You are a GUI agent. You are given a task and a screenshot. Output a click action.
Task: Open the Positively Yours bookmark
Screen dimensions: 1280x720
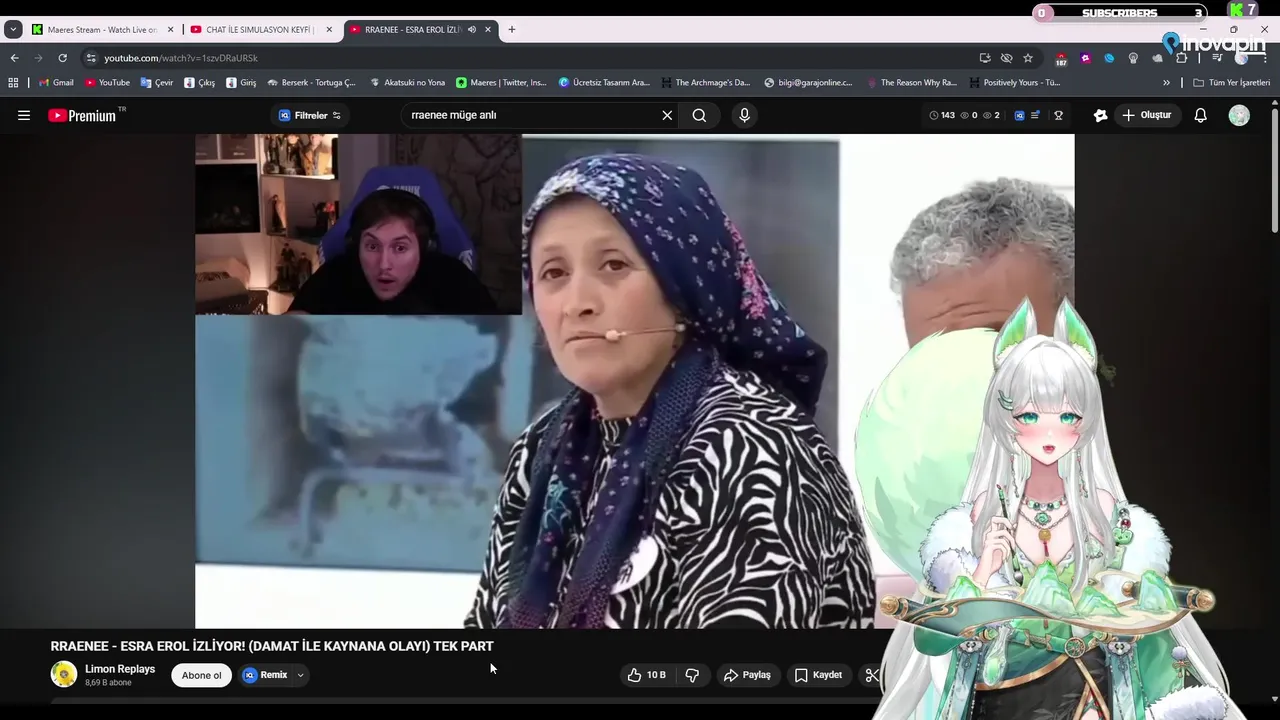(x=1014, y=83)
